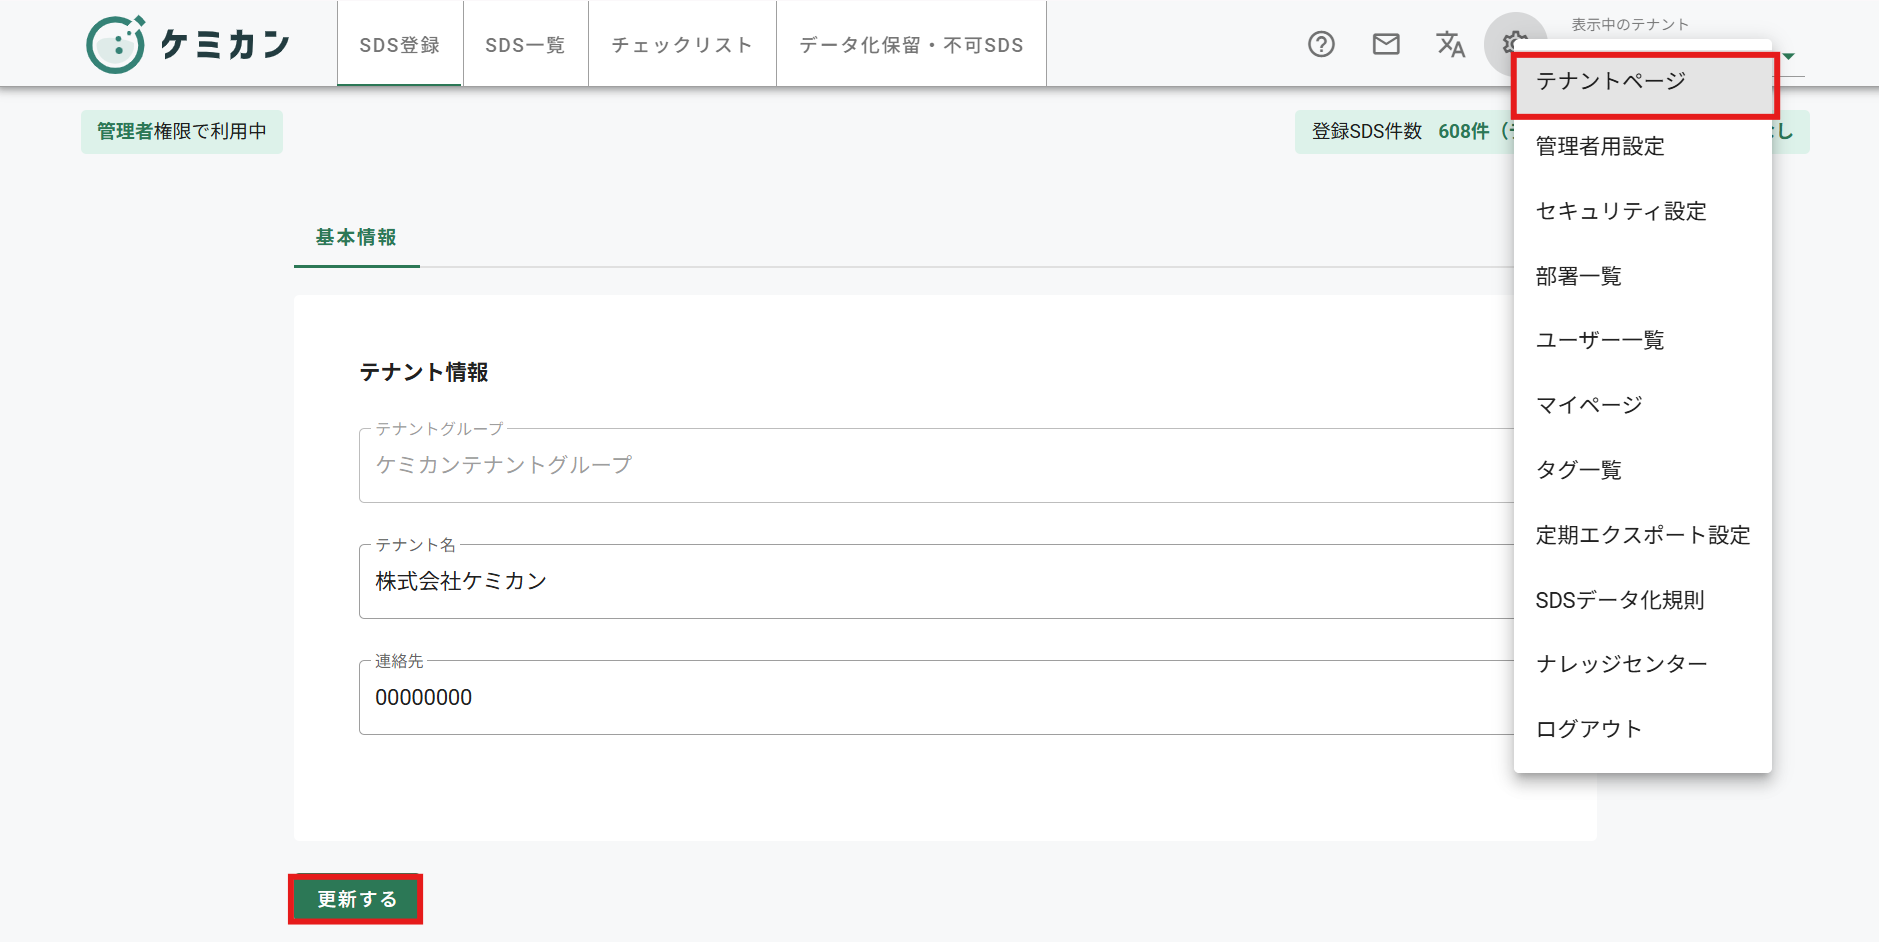Image resolution: width=1879 pixels, height=942 pixels.
Task: Open タグ一覧 menu item
Action: coord(1643,470)
